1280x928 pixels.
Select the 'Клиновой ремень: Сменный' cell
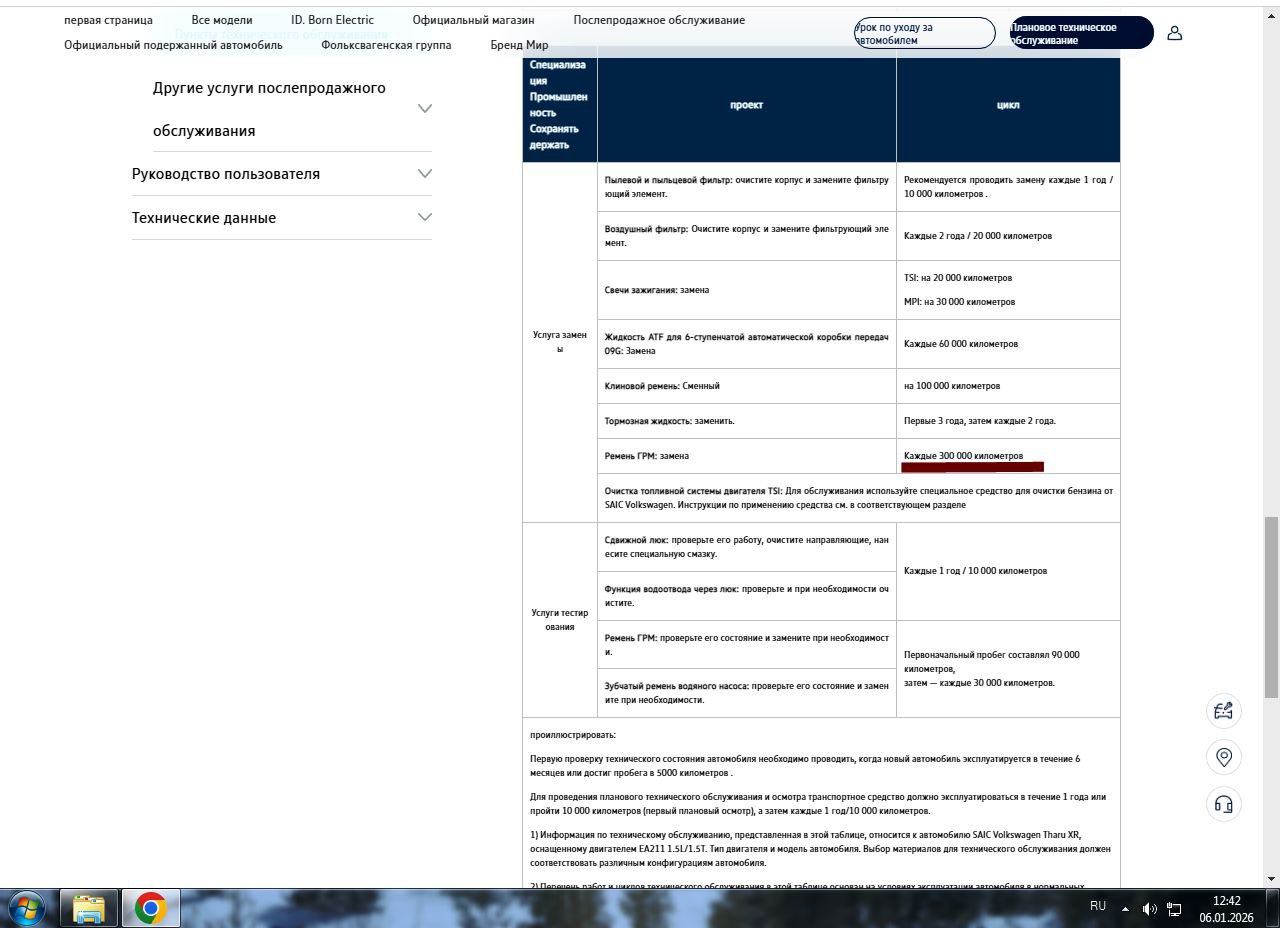tap(747, 386)
